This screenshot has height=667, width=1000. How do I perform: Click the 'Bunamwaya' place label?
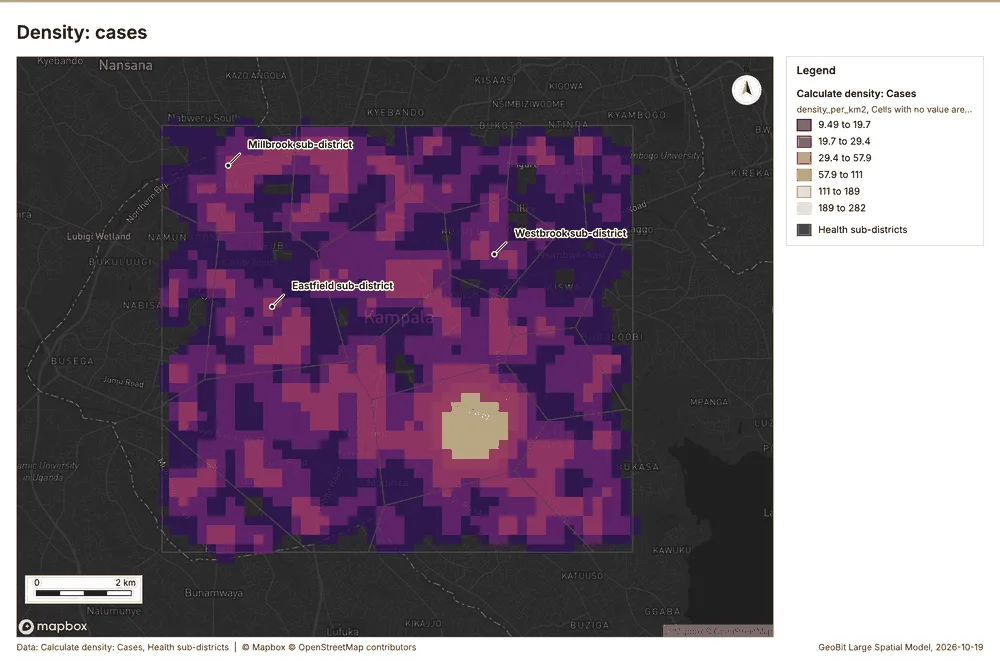coord(214,593)
